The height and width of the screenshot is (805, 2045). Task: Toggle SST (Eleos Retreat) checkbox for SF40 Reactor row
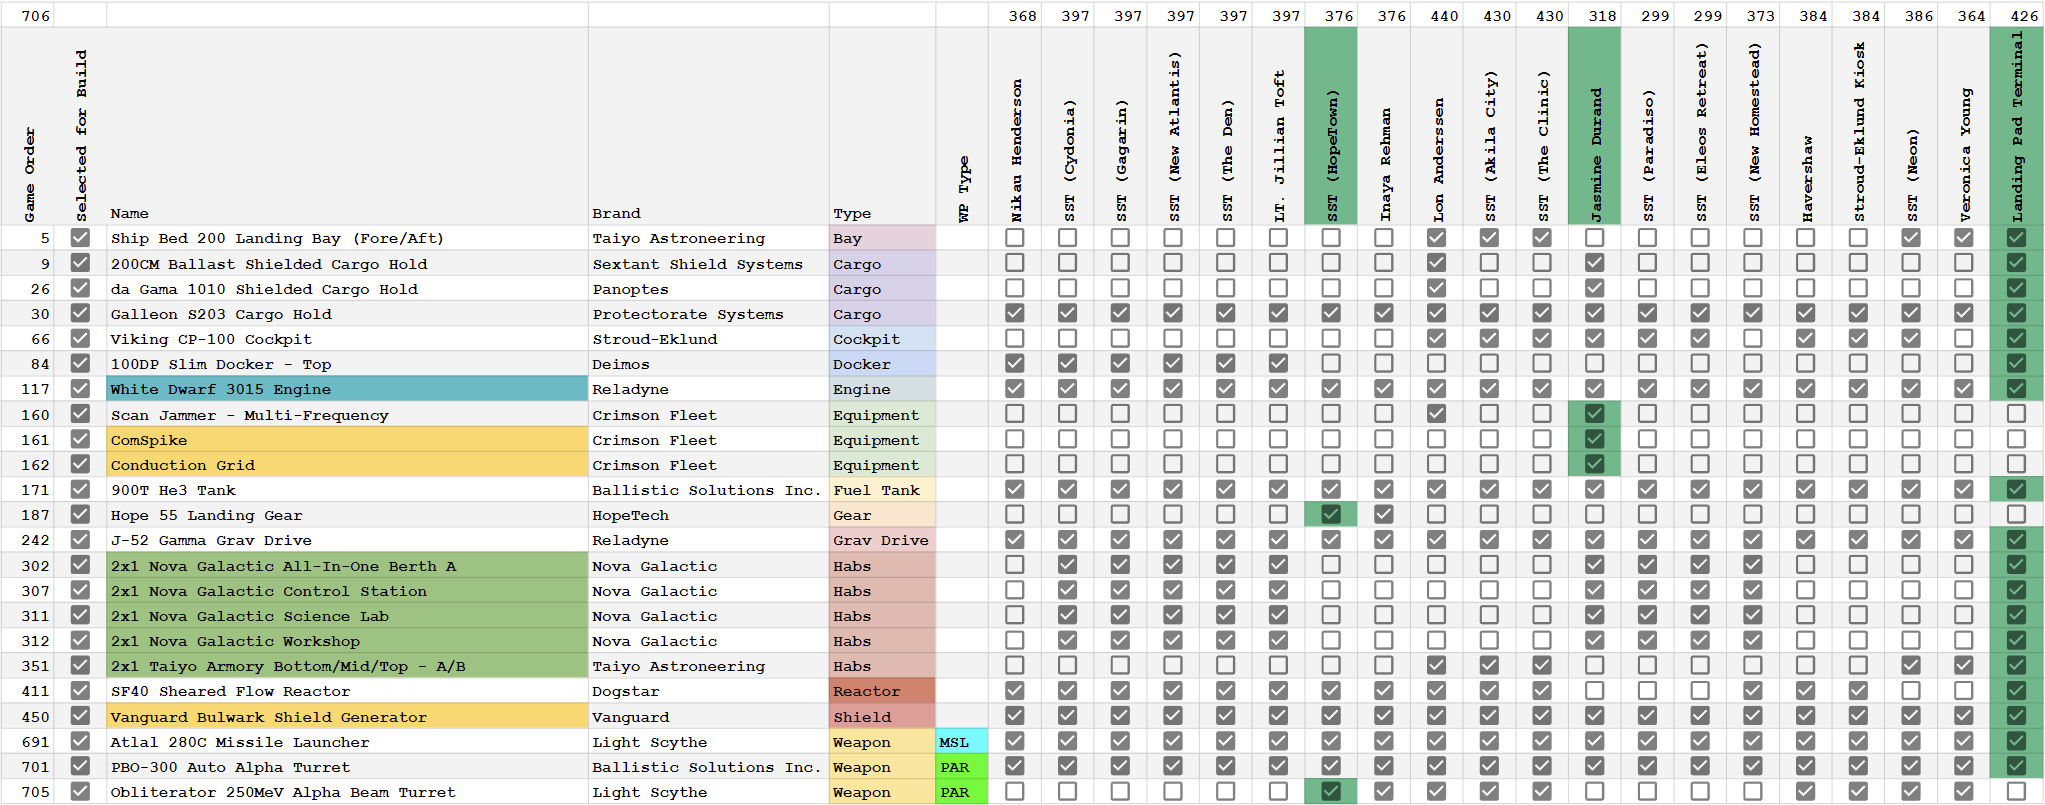click(1700, 691)
